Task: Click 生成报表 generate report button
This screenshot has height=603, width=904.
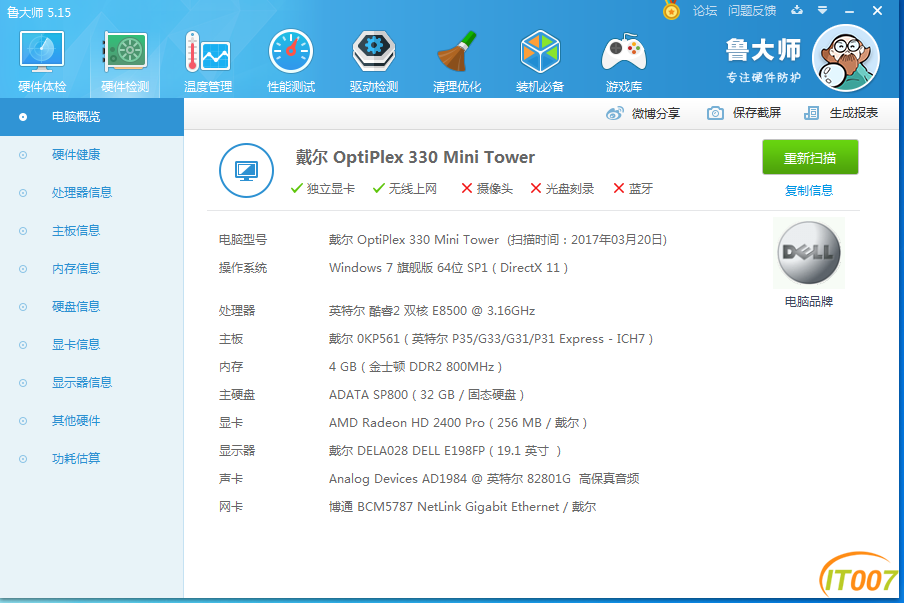Action: pyautogui.click(x=841, y=113)
